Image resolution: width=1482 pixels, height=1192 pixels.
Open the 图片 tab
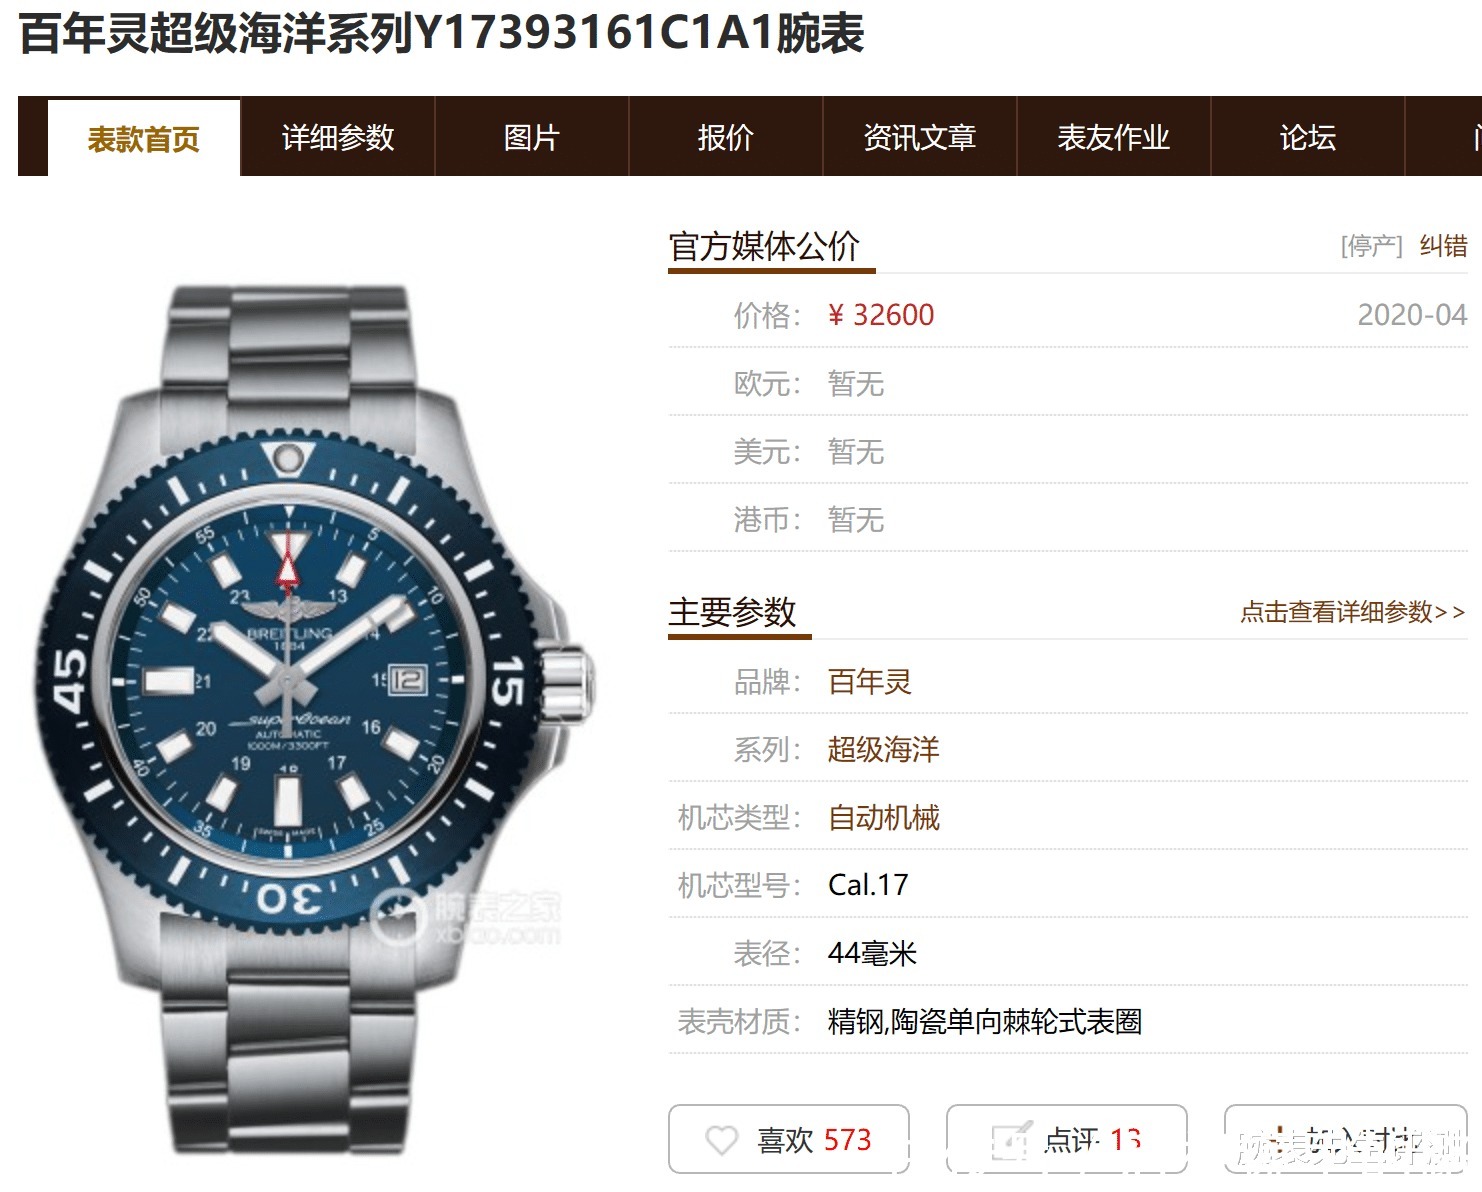click(x=532, y=137)
